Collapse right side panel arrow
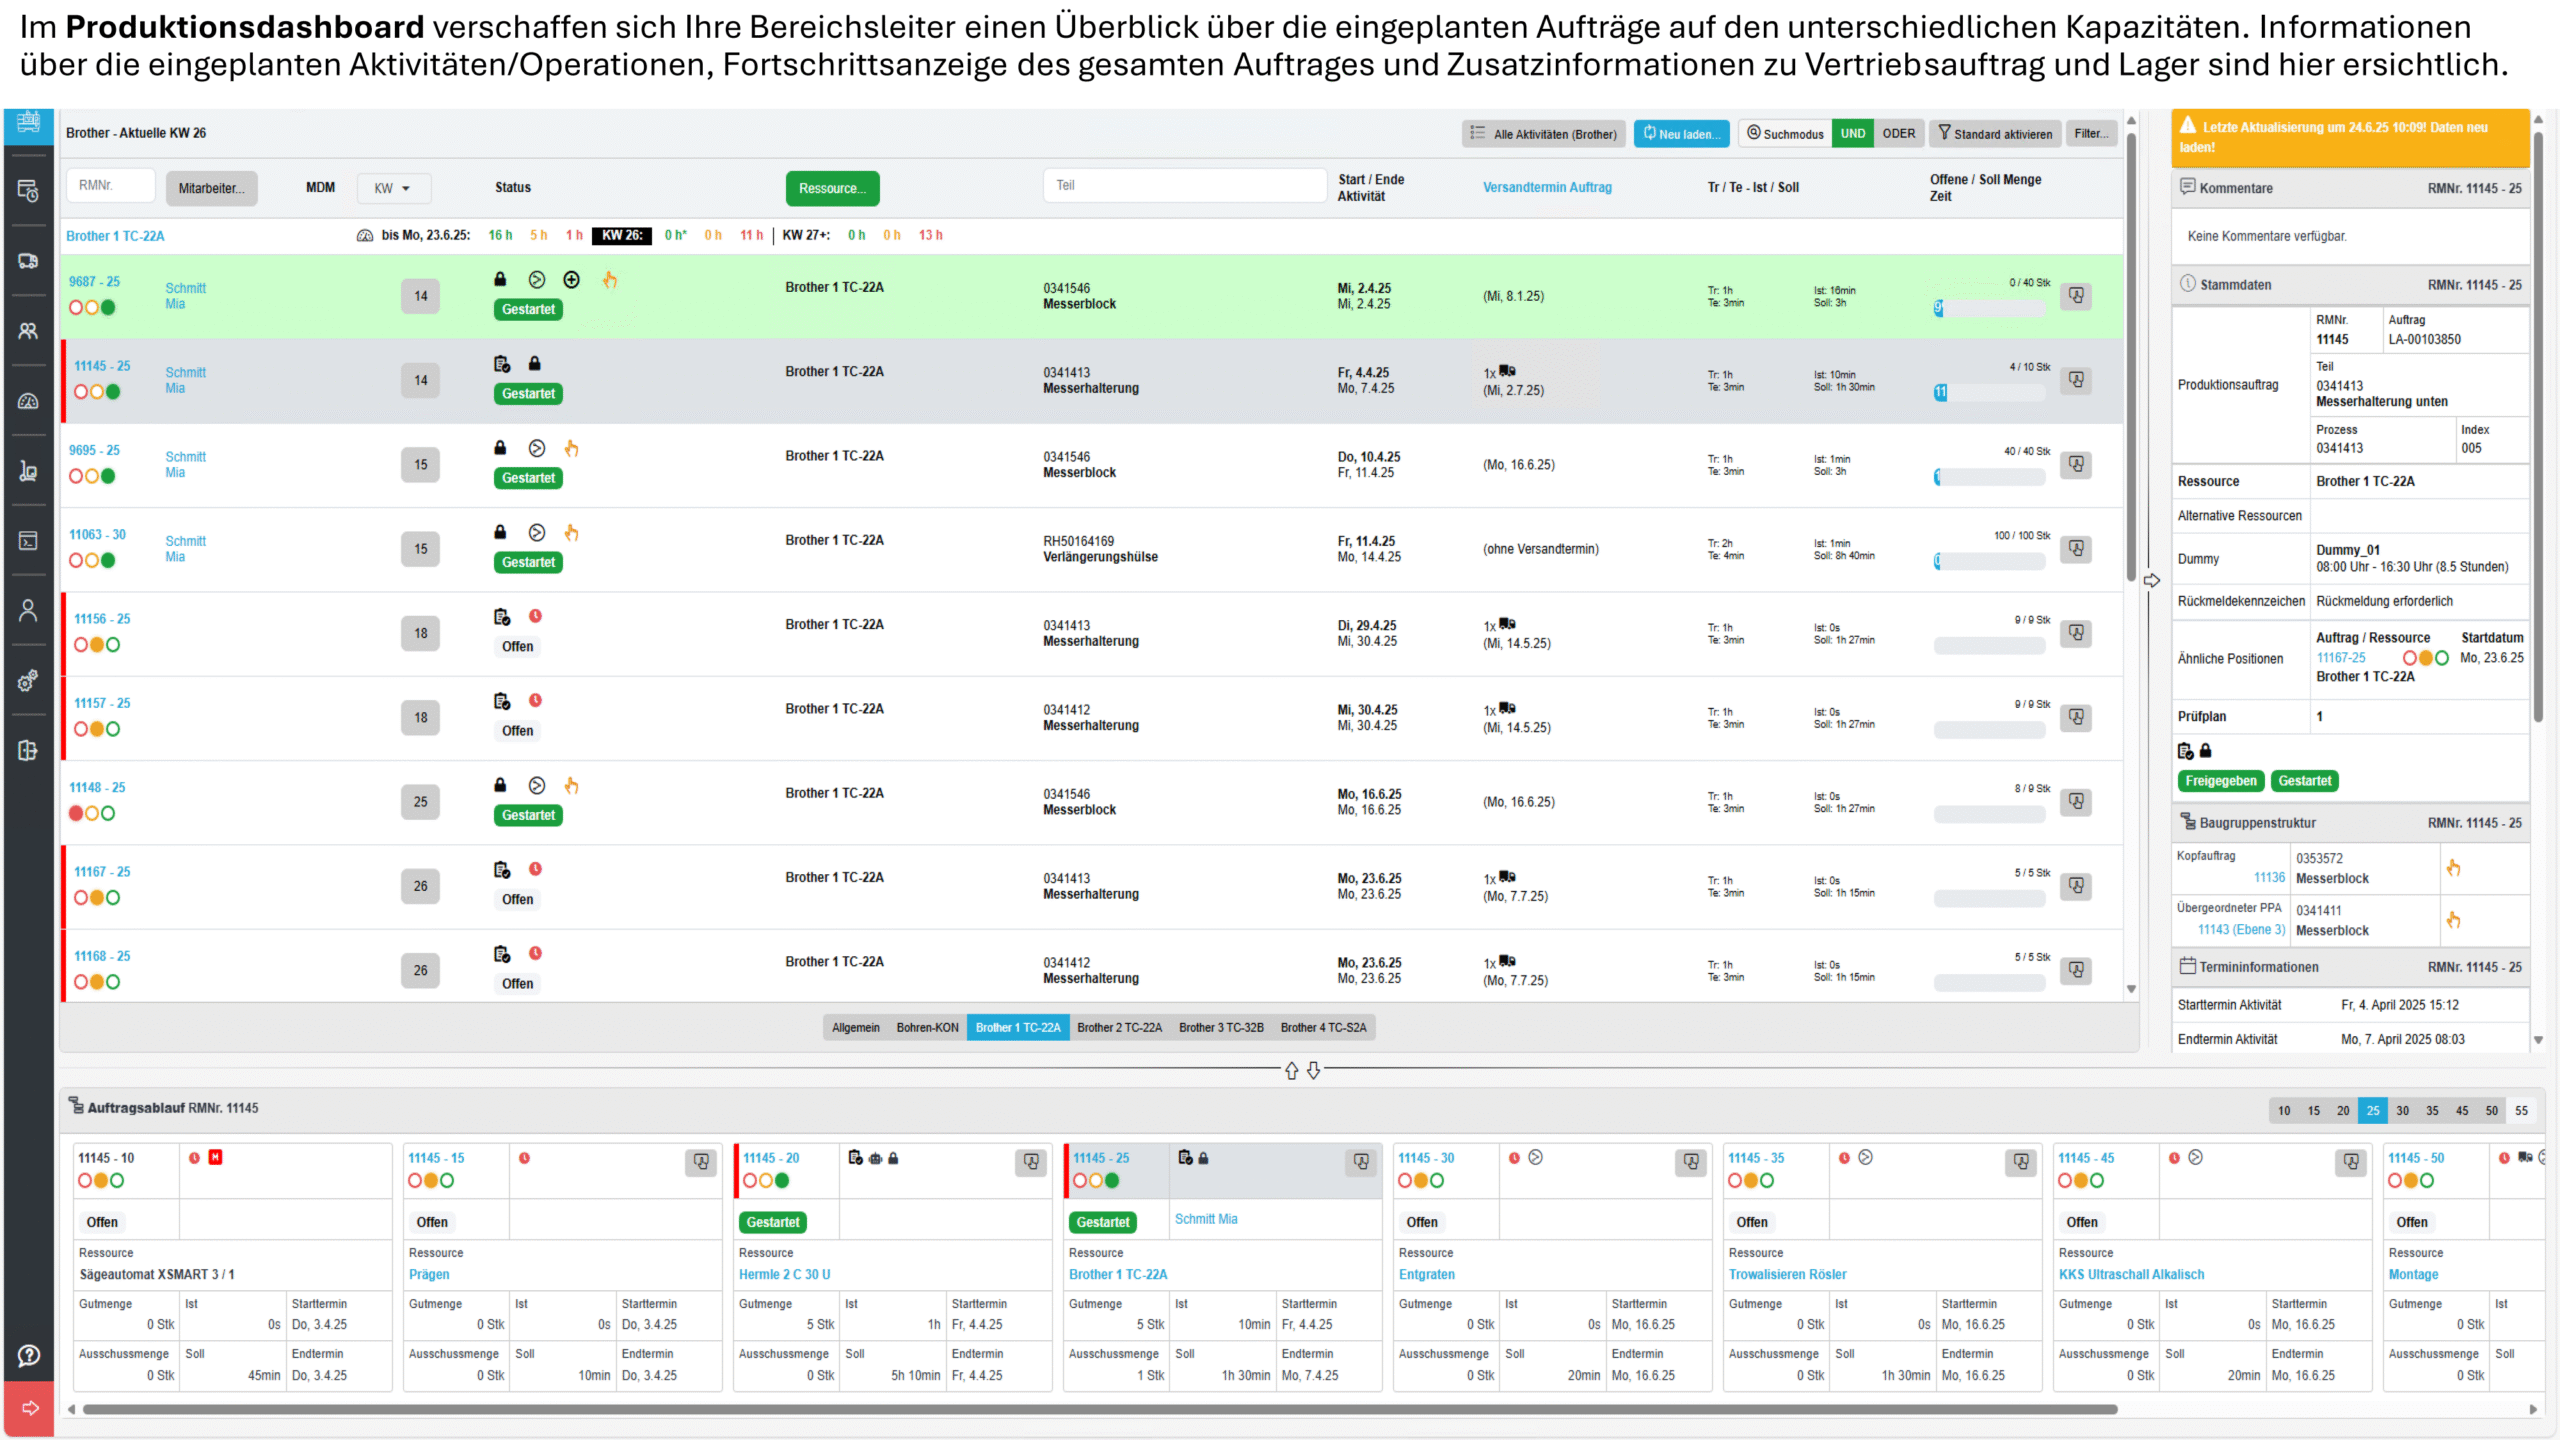 coord(2152,581)
